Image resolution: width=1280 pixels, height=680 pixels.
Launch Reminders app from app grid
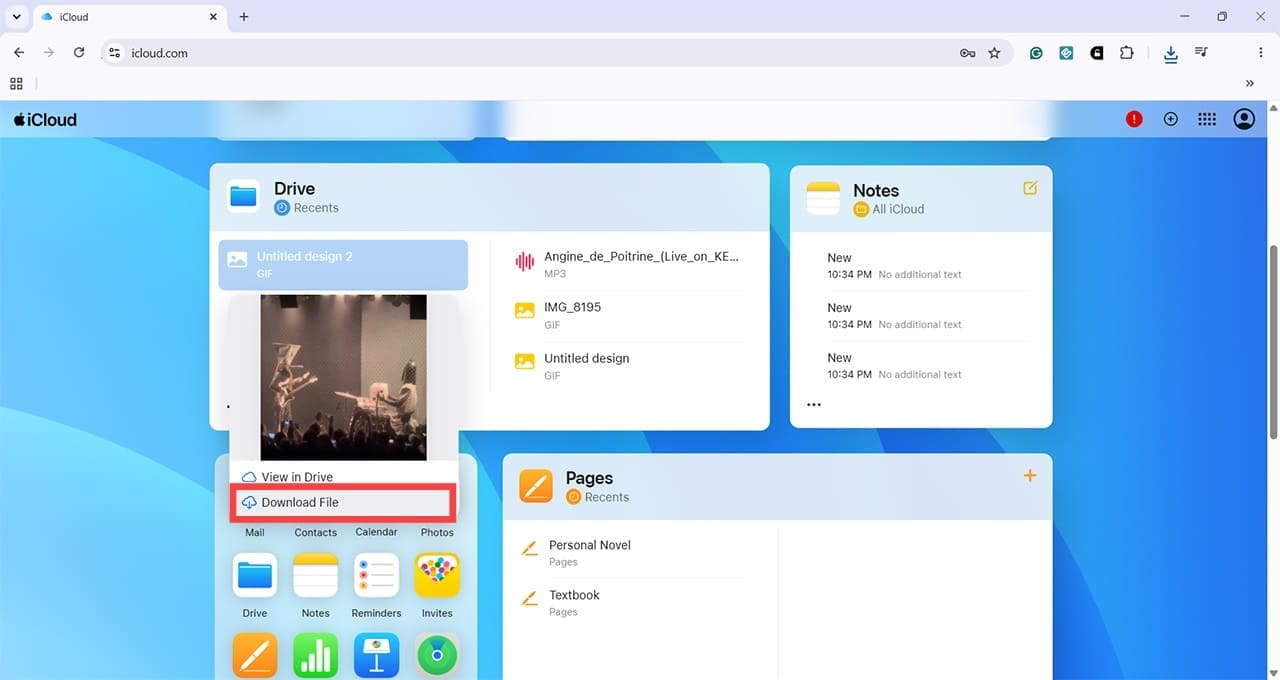376,576
